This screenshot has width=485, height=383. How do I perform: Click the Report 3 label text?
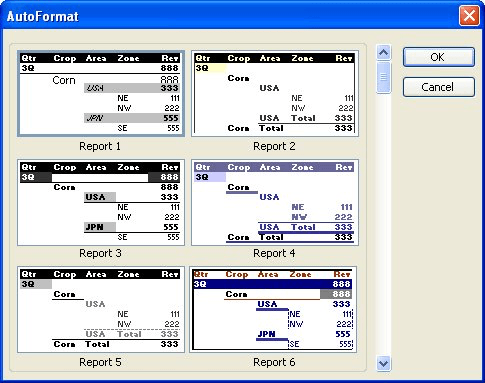point(100,253)
